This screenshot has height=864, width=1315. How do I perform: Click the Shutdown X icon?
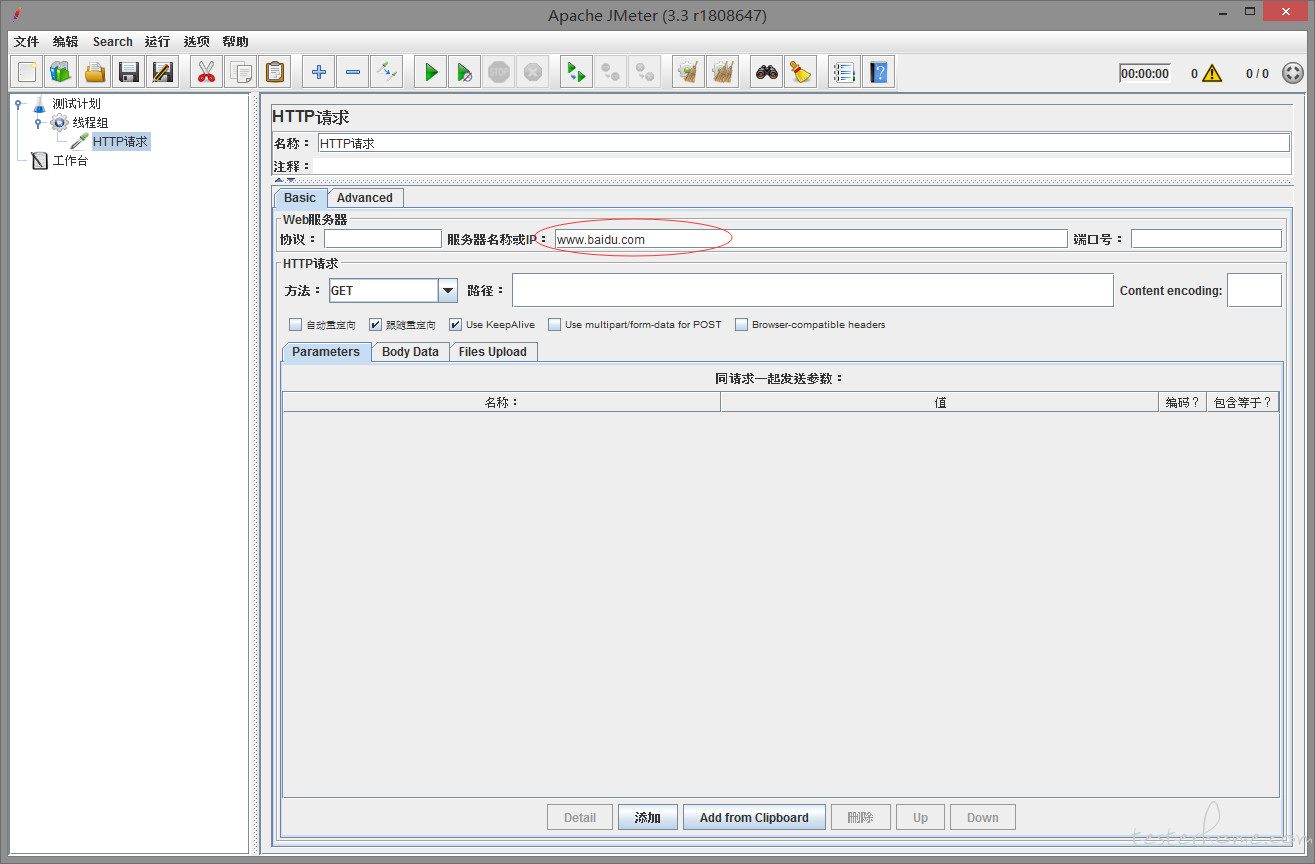pyautogui.click(x=533, y=72)
